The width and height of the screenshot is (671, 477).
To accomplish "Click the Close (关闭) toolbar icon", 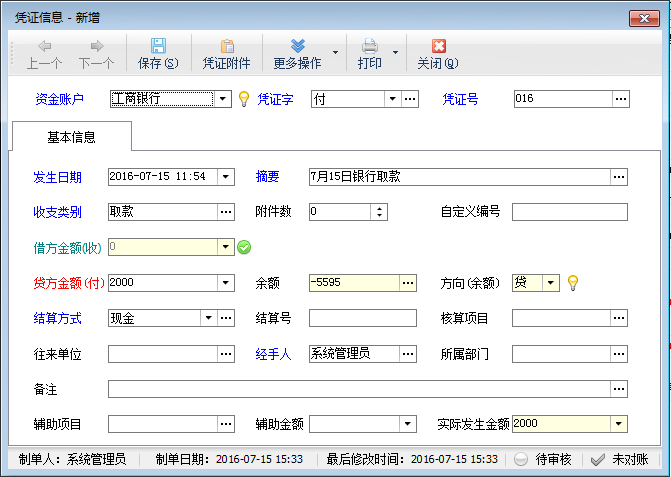I will pyautogui.click(x=437, y=47).
